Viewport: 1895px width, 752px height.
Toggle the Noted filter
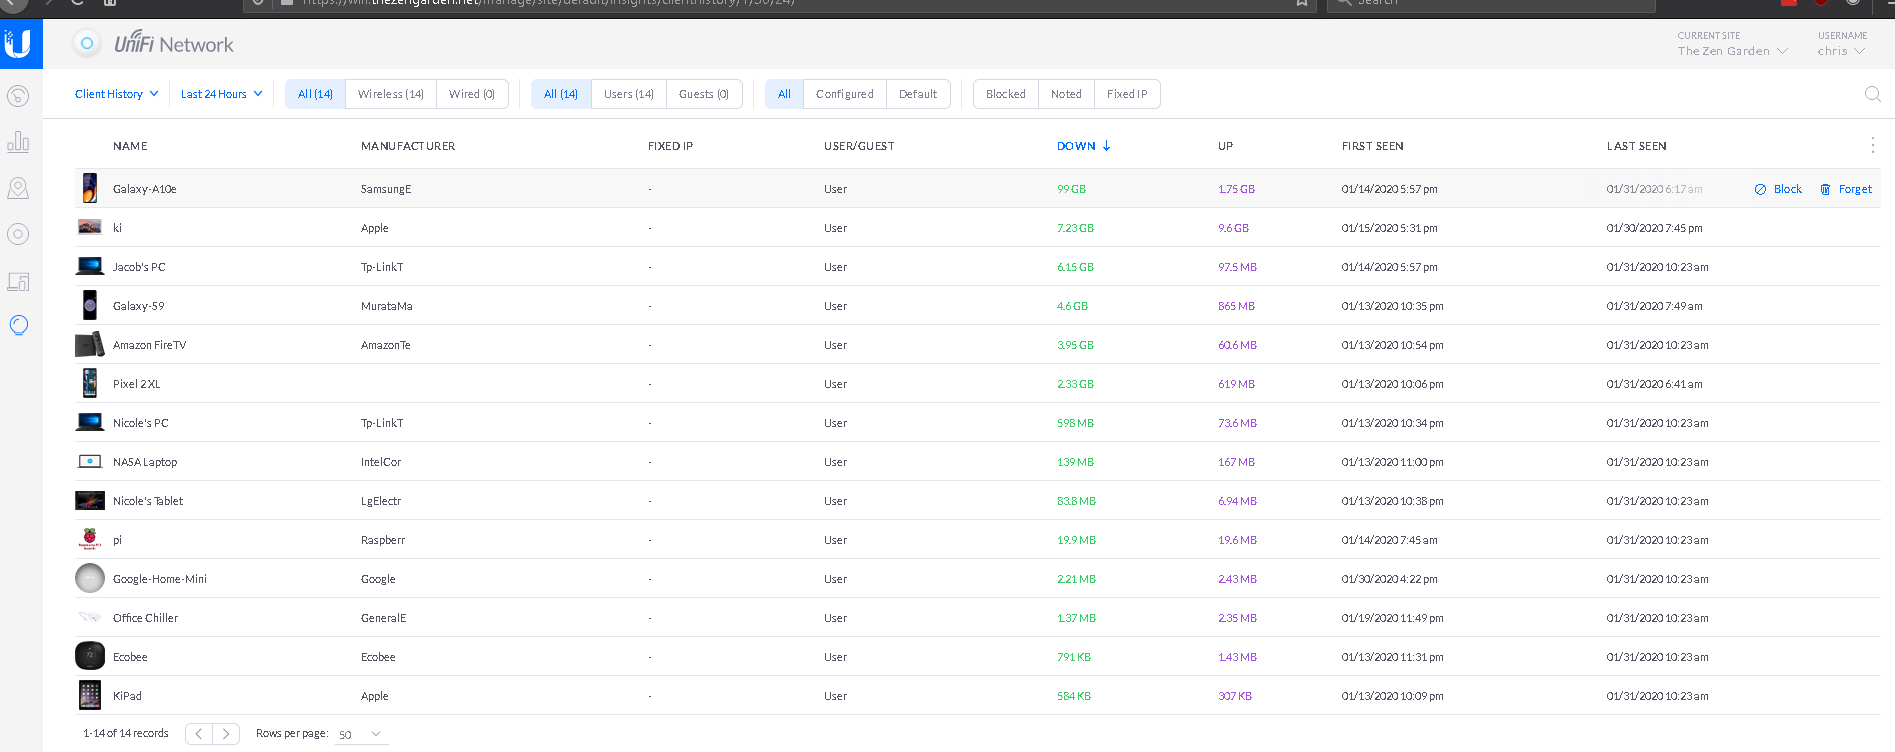[1066, 94]
